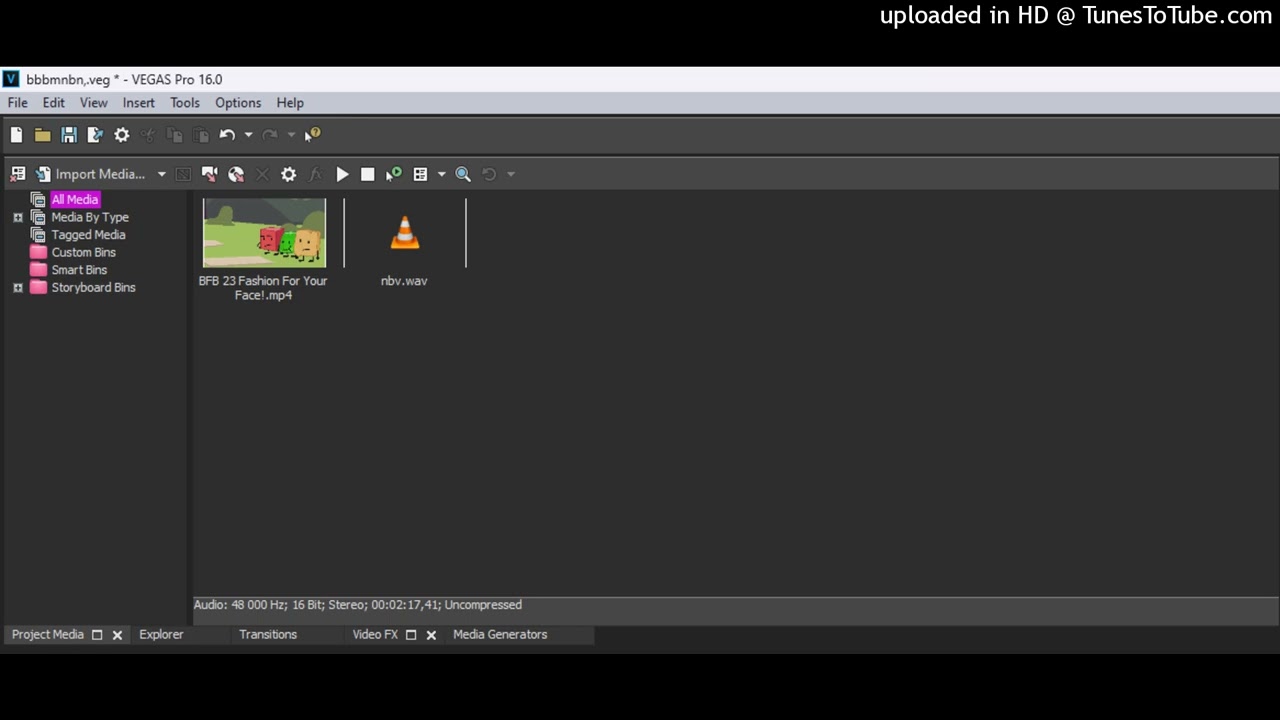Switch to the Video FX tab
Image resolution: width=1280 pixels, height=720 pixels.
point(375,635)
